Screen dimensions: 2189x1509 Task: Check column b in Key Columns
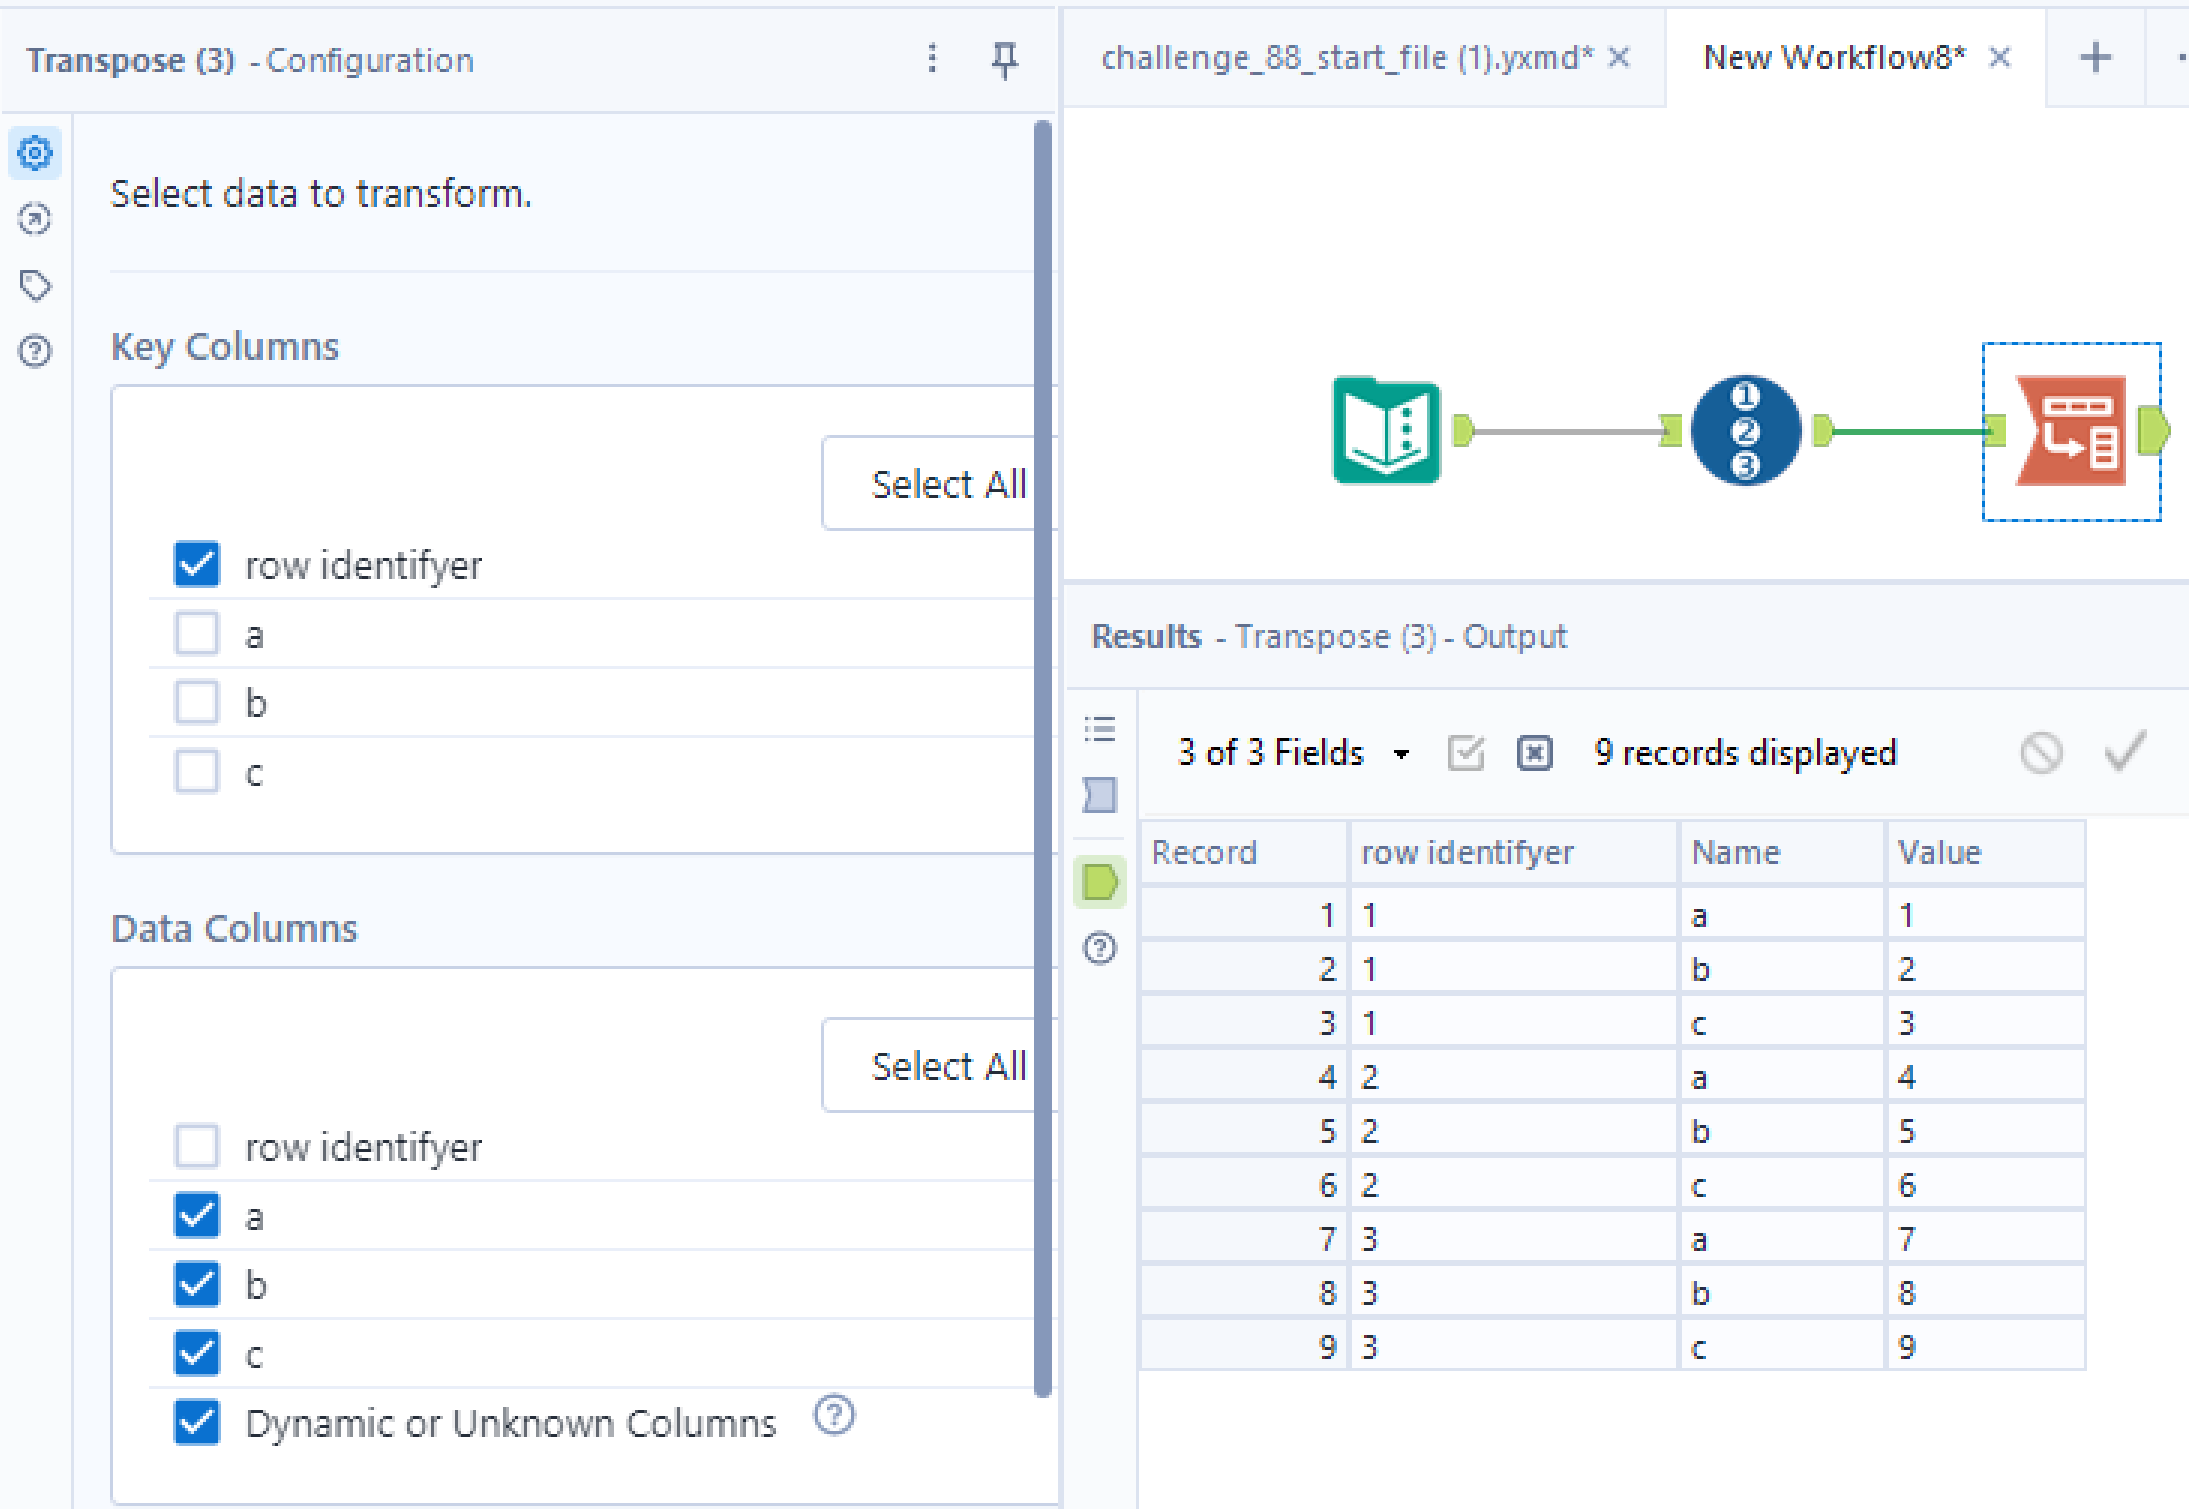(197, 703)
